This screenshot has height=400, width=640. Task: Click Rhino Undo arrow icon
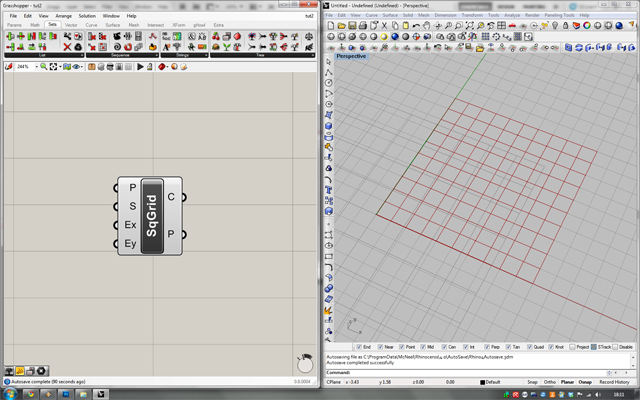click(416, 25)
